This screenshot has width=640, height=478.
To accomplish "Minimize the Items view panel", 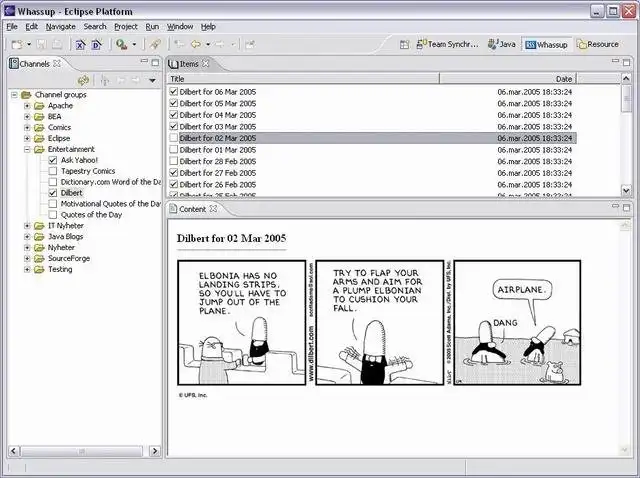I will coord(615,61).
